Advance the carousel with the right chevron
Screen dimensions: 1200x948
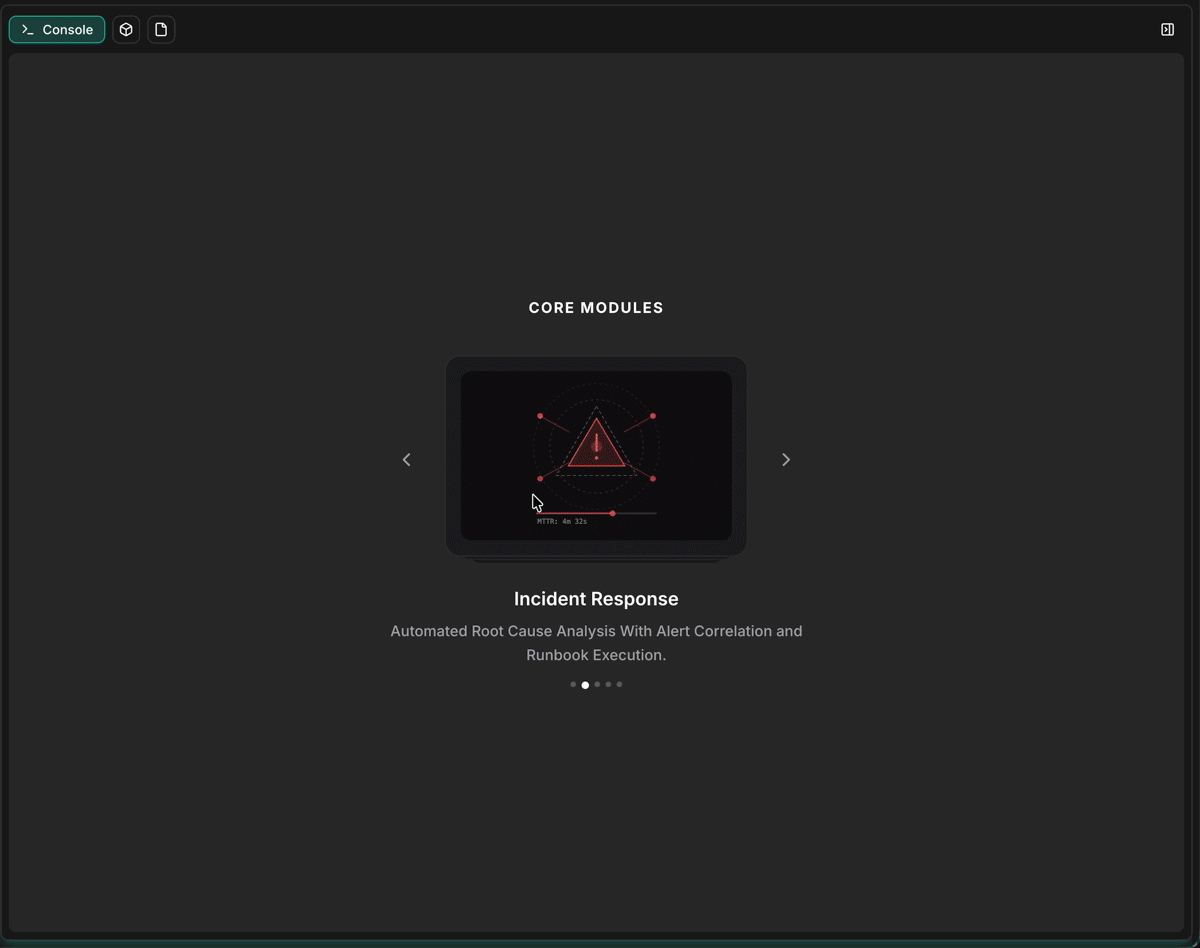point(786,459)
